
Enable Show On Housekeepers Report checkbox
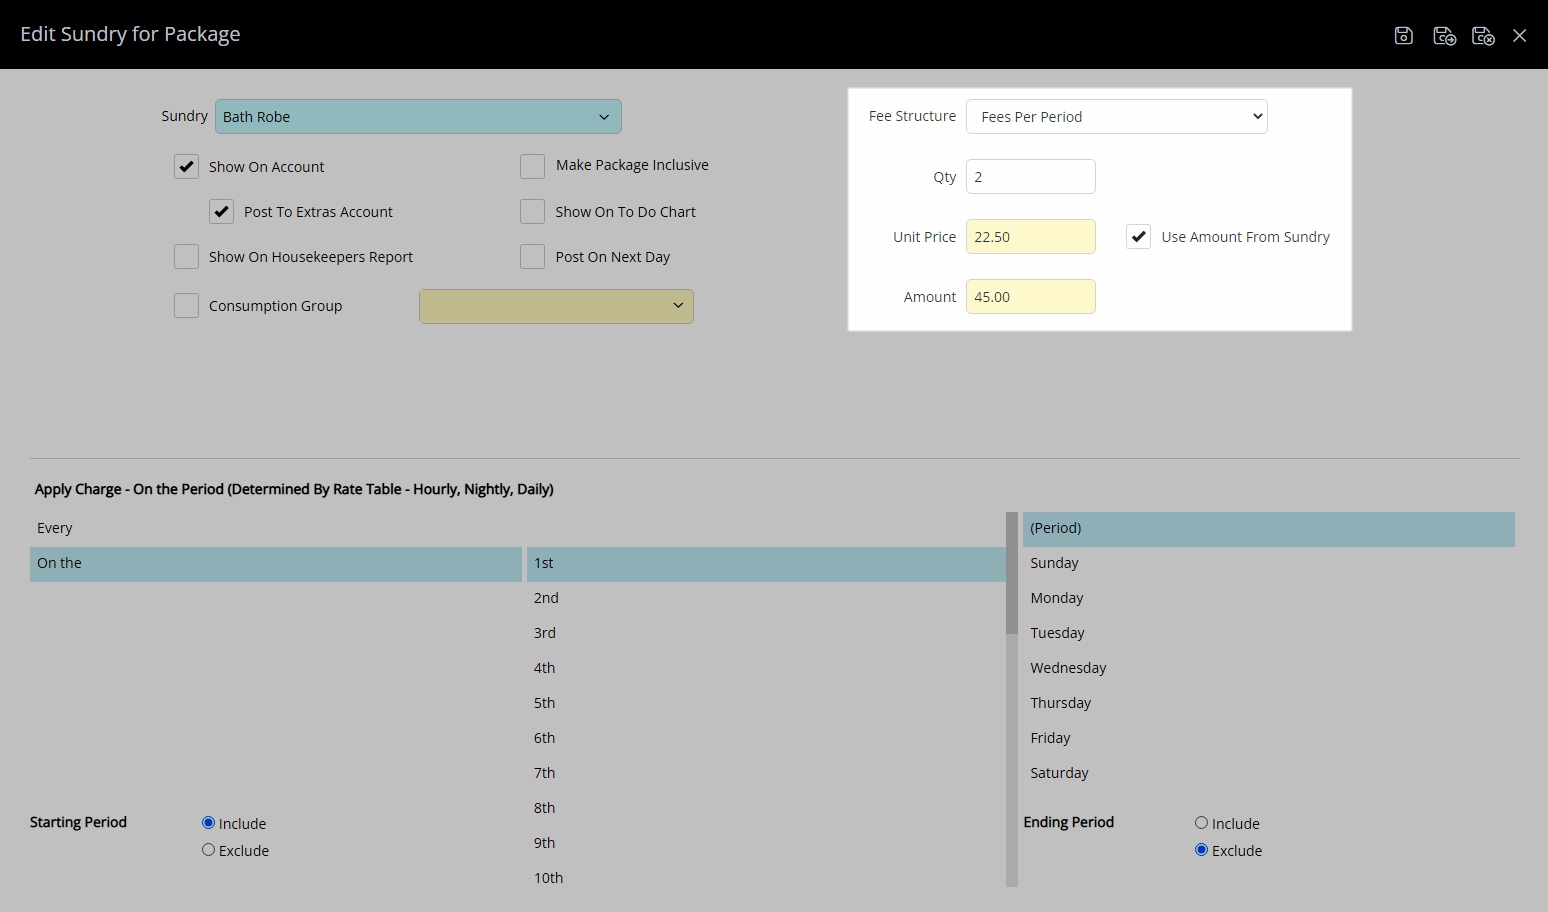click(x=186, y=256)
